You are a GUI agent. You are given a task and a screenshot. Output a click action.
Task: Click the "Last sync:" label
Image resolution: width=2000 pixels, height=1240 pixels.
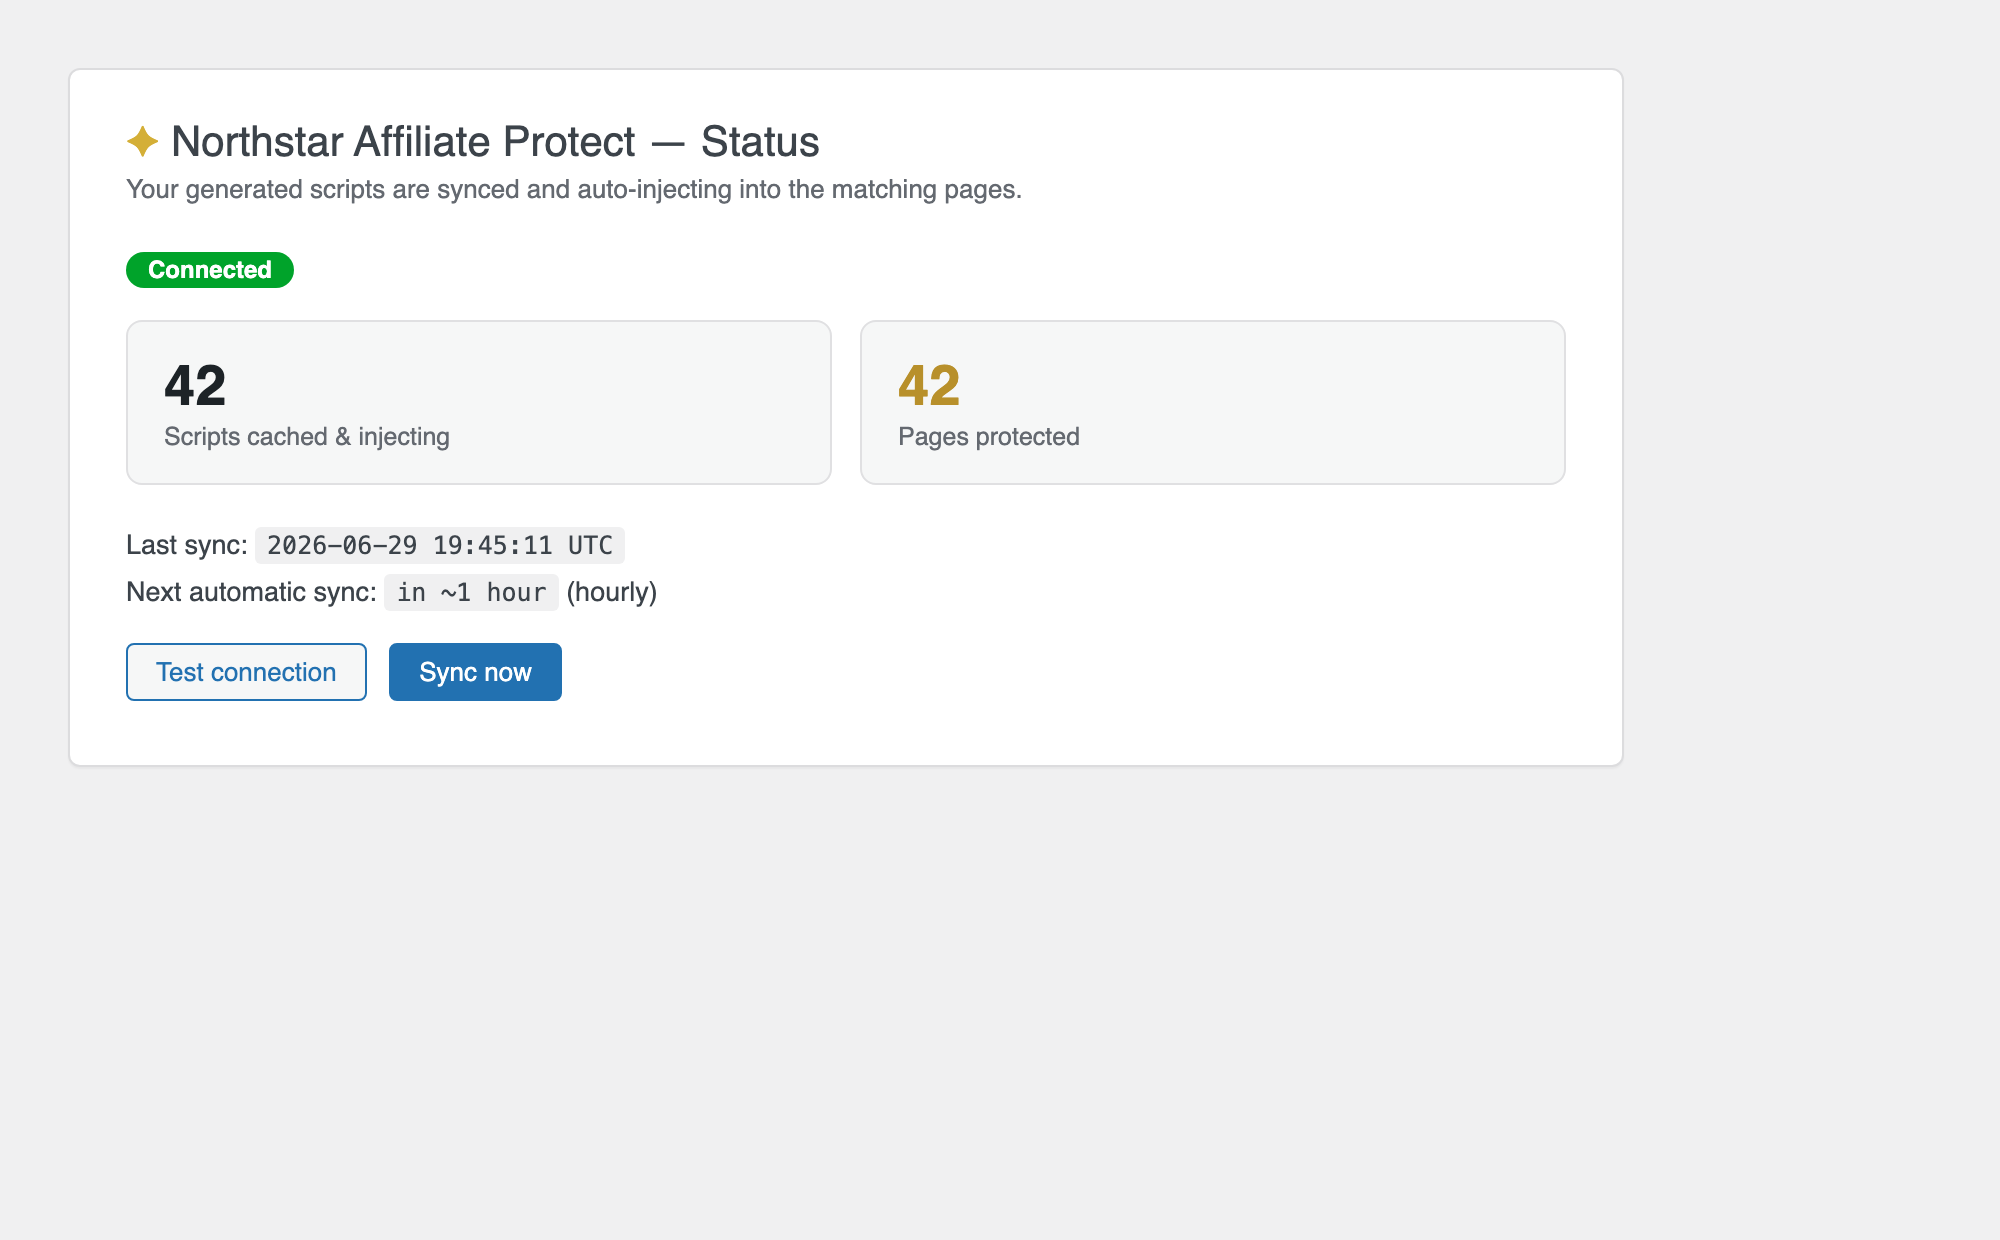[x=187, y=545]
